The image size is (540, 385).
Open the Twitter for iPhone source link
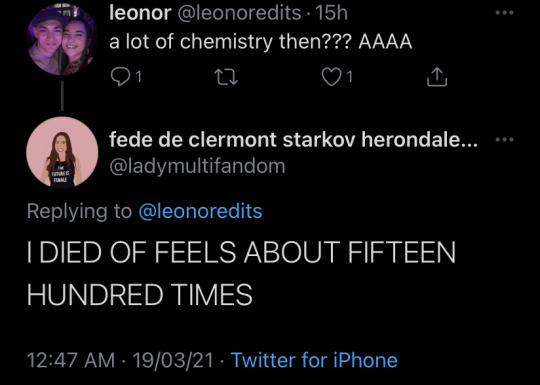pos(314,360)
